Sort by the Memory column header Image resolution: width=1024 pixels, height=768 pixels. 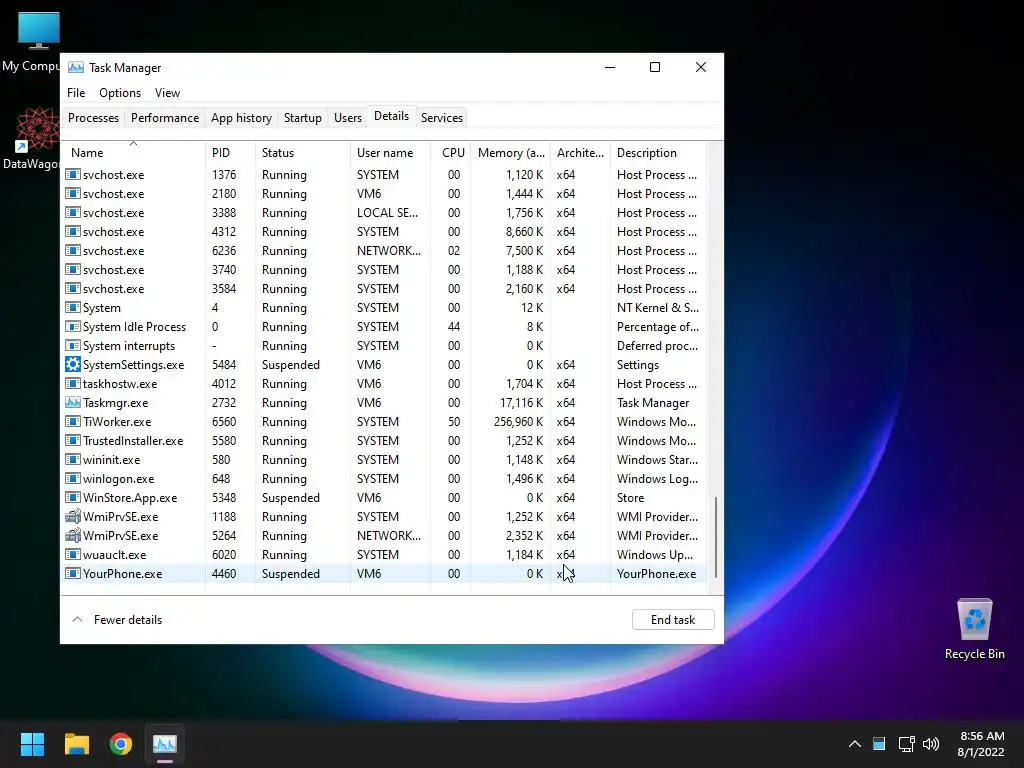click(510, 152)
